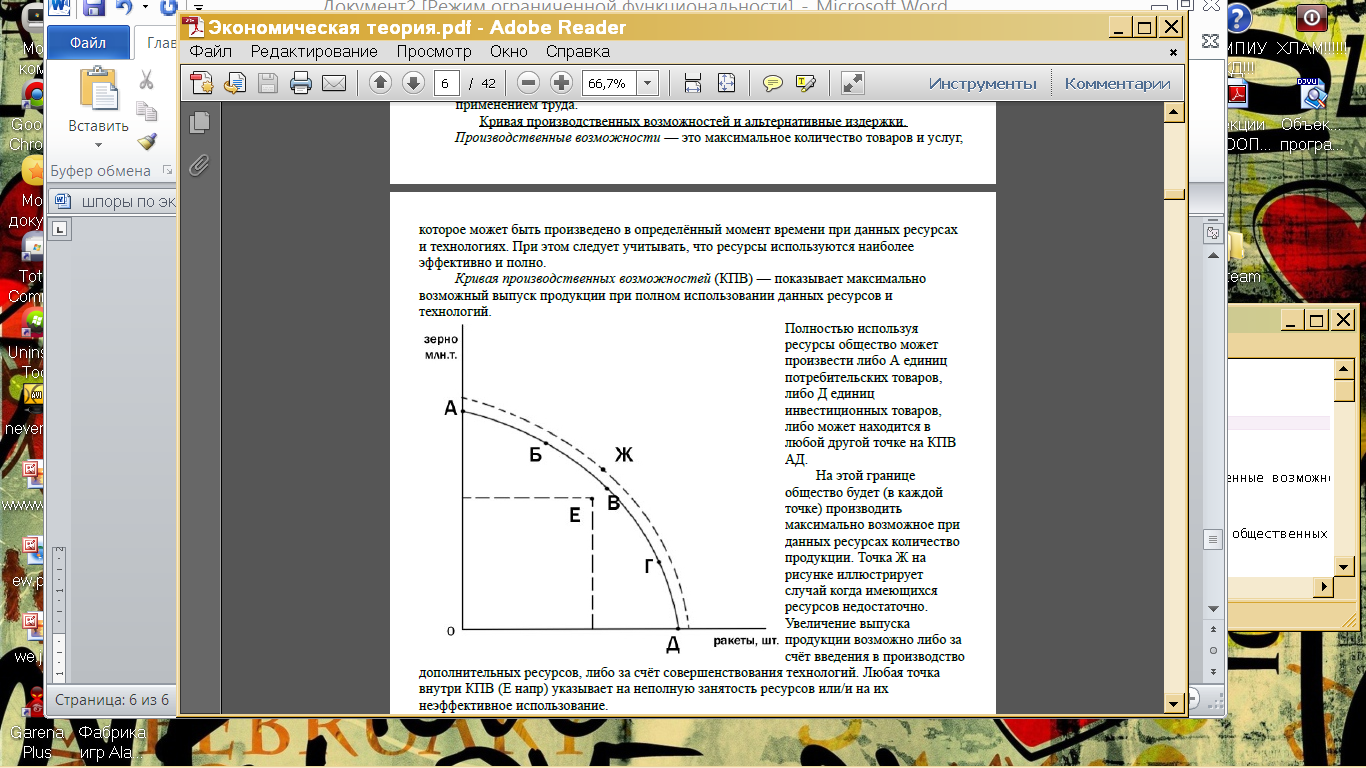1366x768 pixels.
Task: Click the fit width scrolling mode icon
Action: [693, 83]
